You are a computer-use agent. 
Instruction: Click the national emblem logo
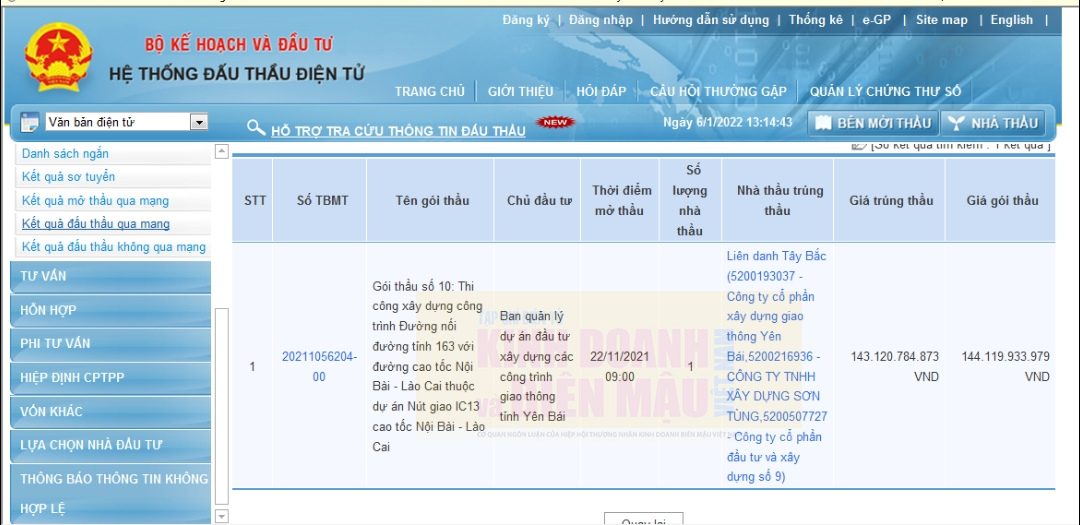[58, 58]
